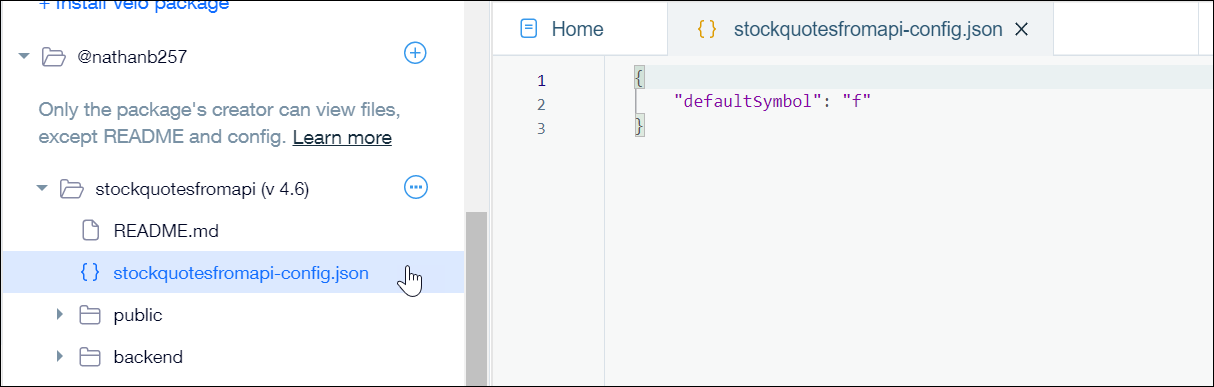Image resolution: width=1214 pixels, height=387 pixels.
Task: Expand the backend folder arrow
Action: (60, 356)
